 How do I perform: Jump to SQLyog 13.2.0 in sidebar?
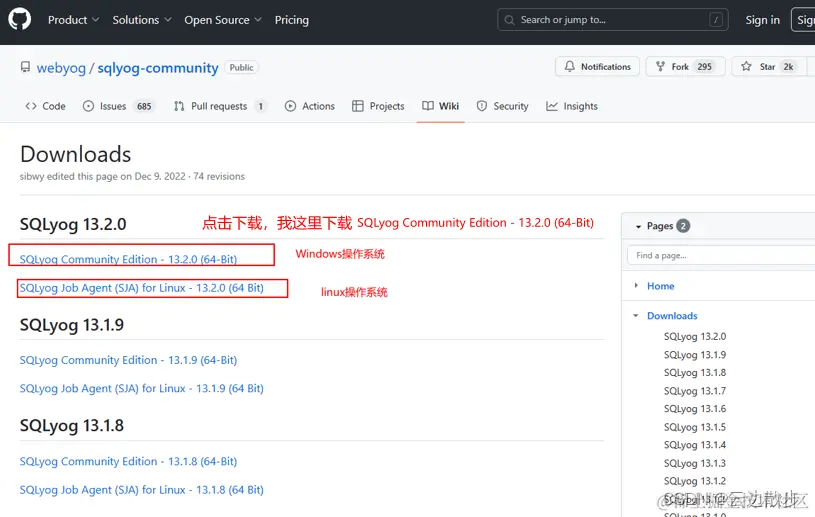(x=695, y=337)
